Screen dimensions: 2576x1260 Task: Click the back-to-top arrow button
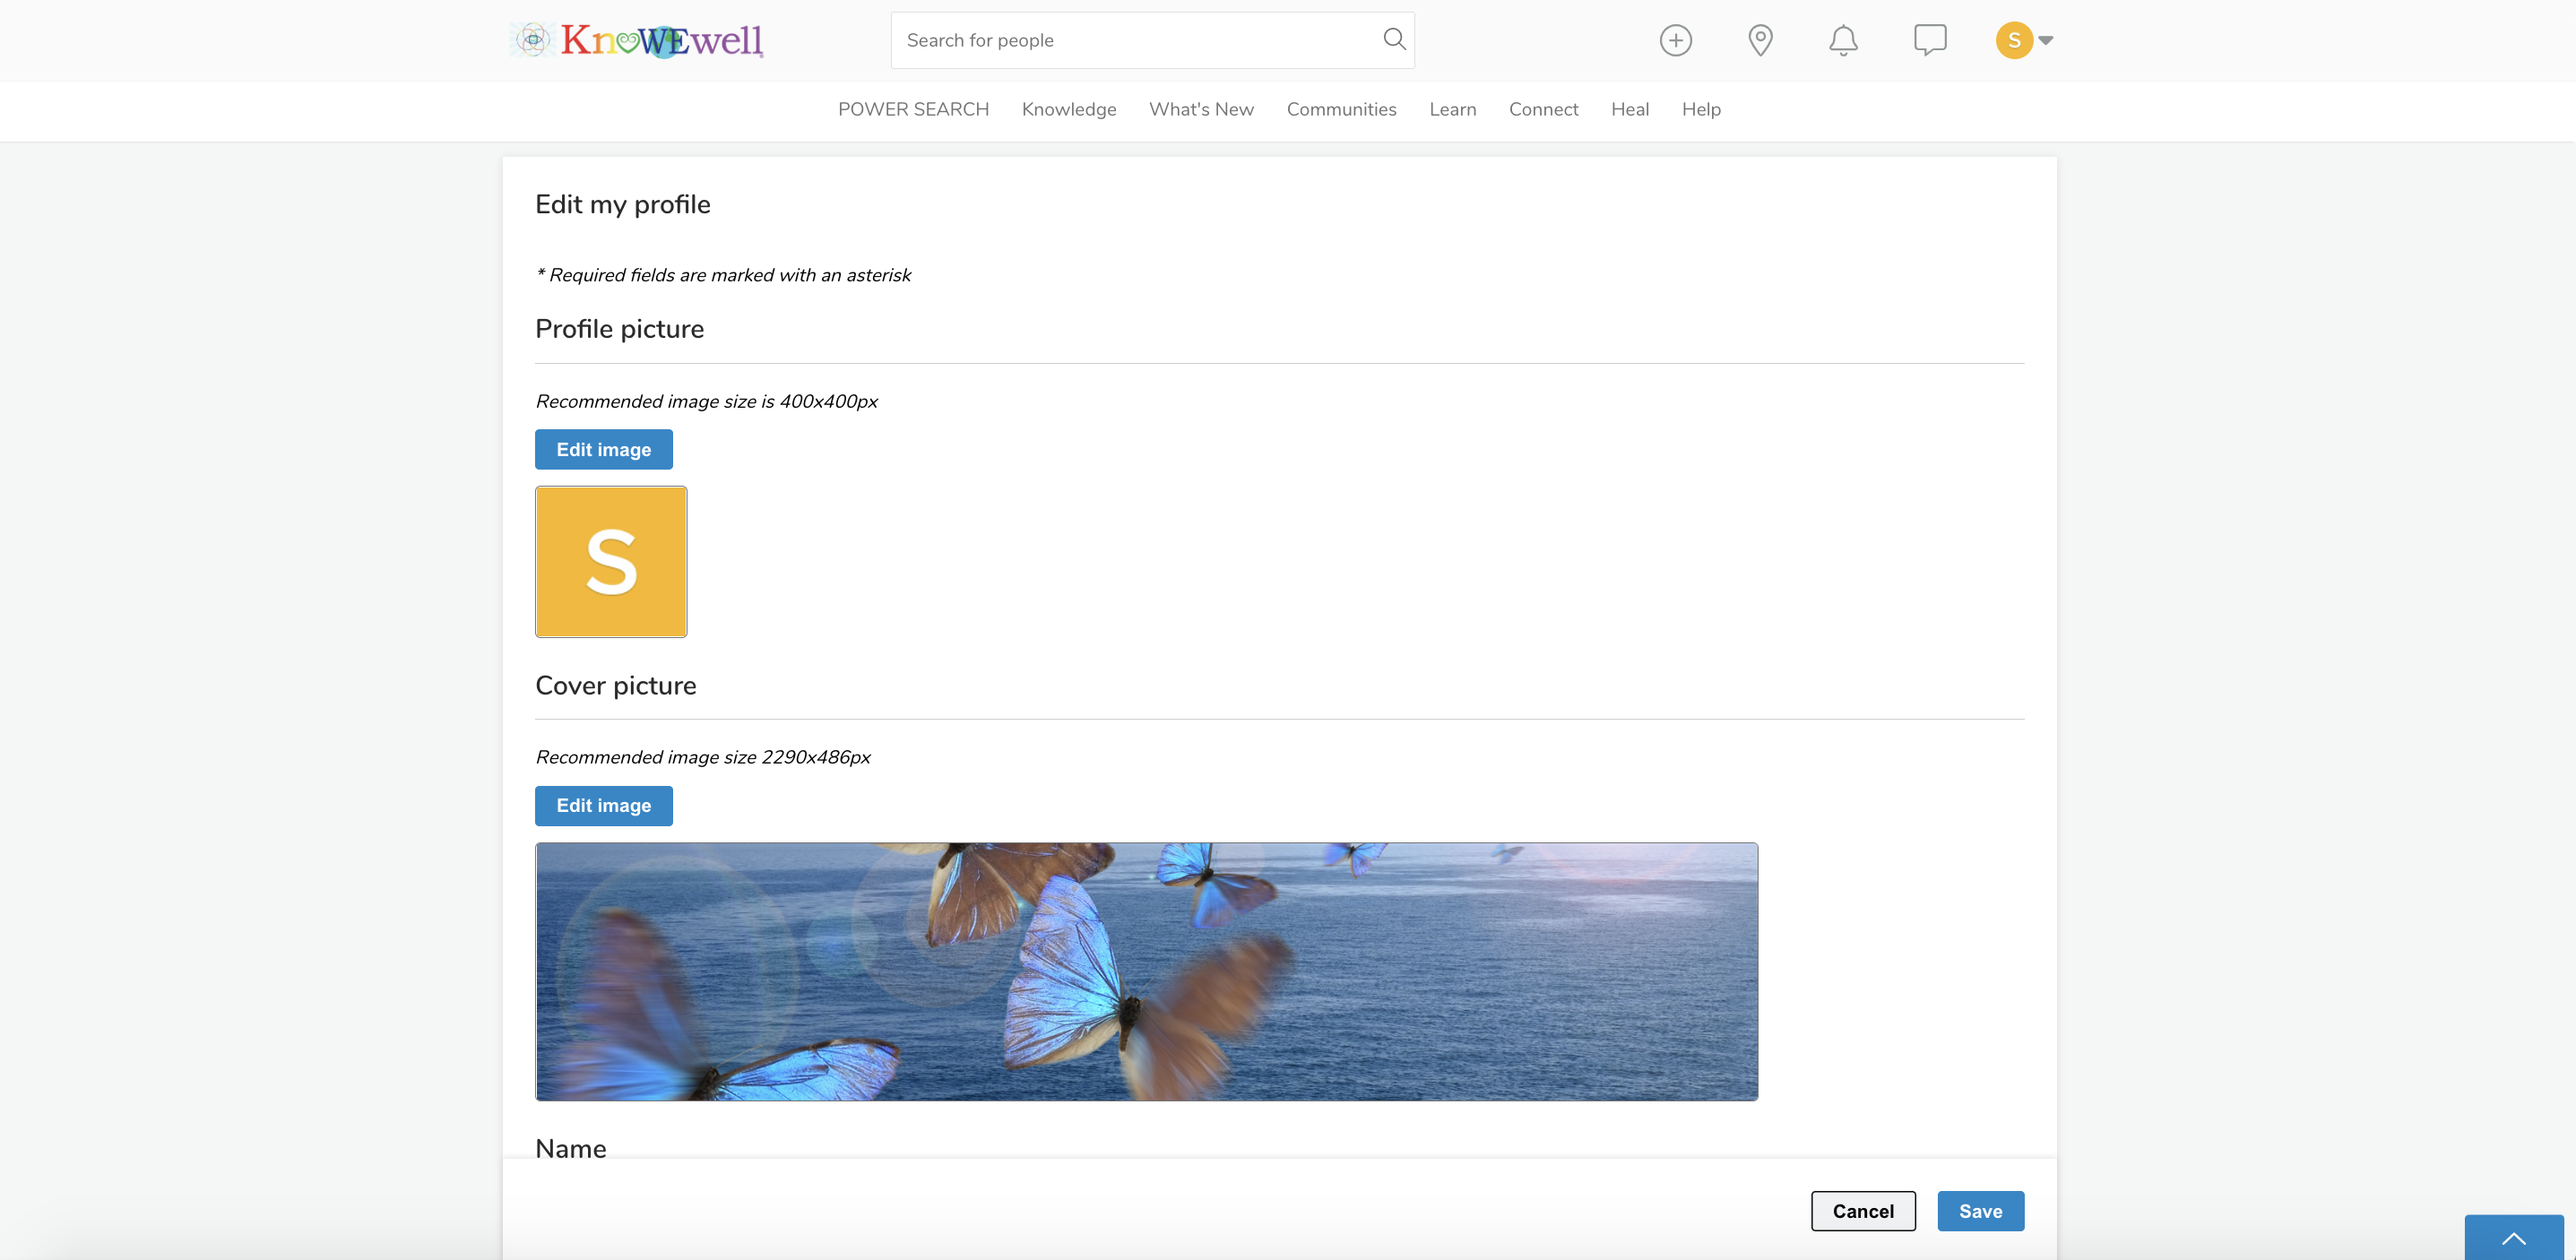pyautogui.click(x=2513, y=1238)
